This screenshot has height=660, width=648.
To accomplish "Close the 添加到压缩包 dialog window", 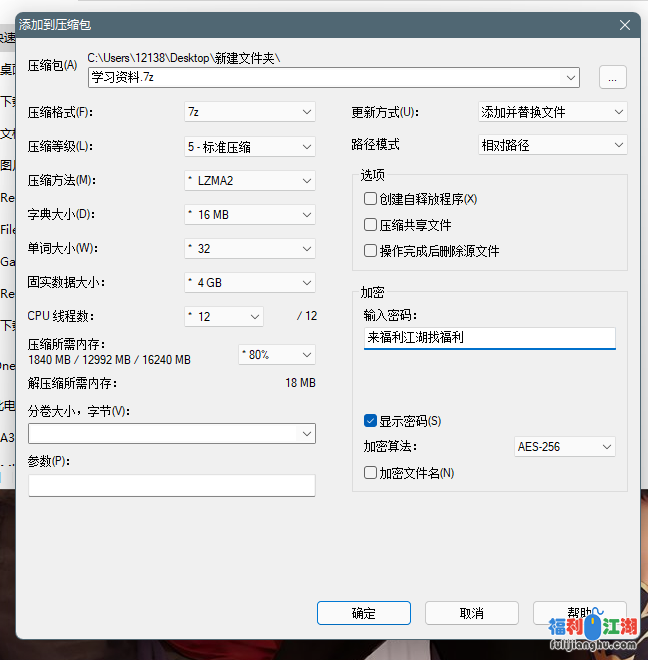I will pyautogui.click(x=625, y=25).
